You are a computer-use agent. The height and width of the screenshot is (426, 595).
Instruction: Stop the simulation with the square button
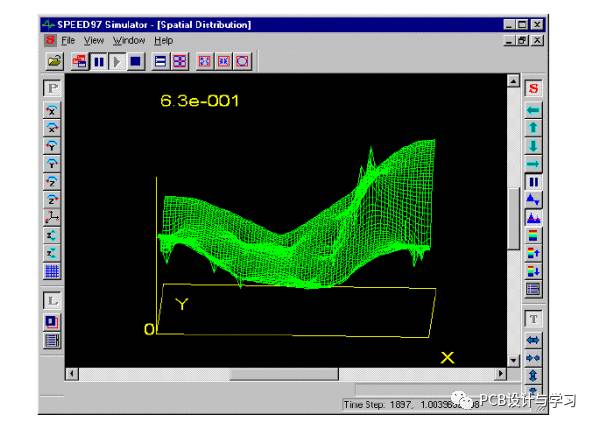(135, 61)
